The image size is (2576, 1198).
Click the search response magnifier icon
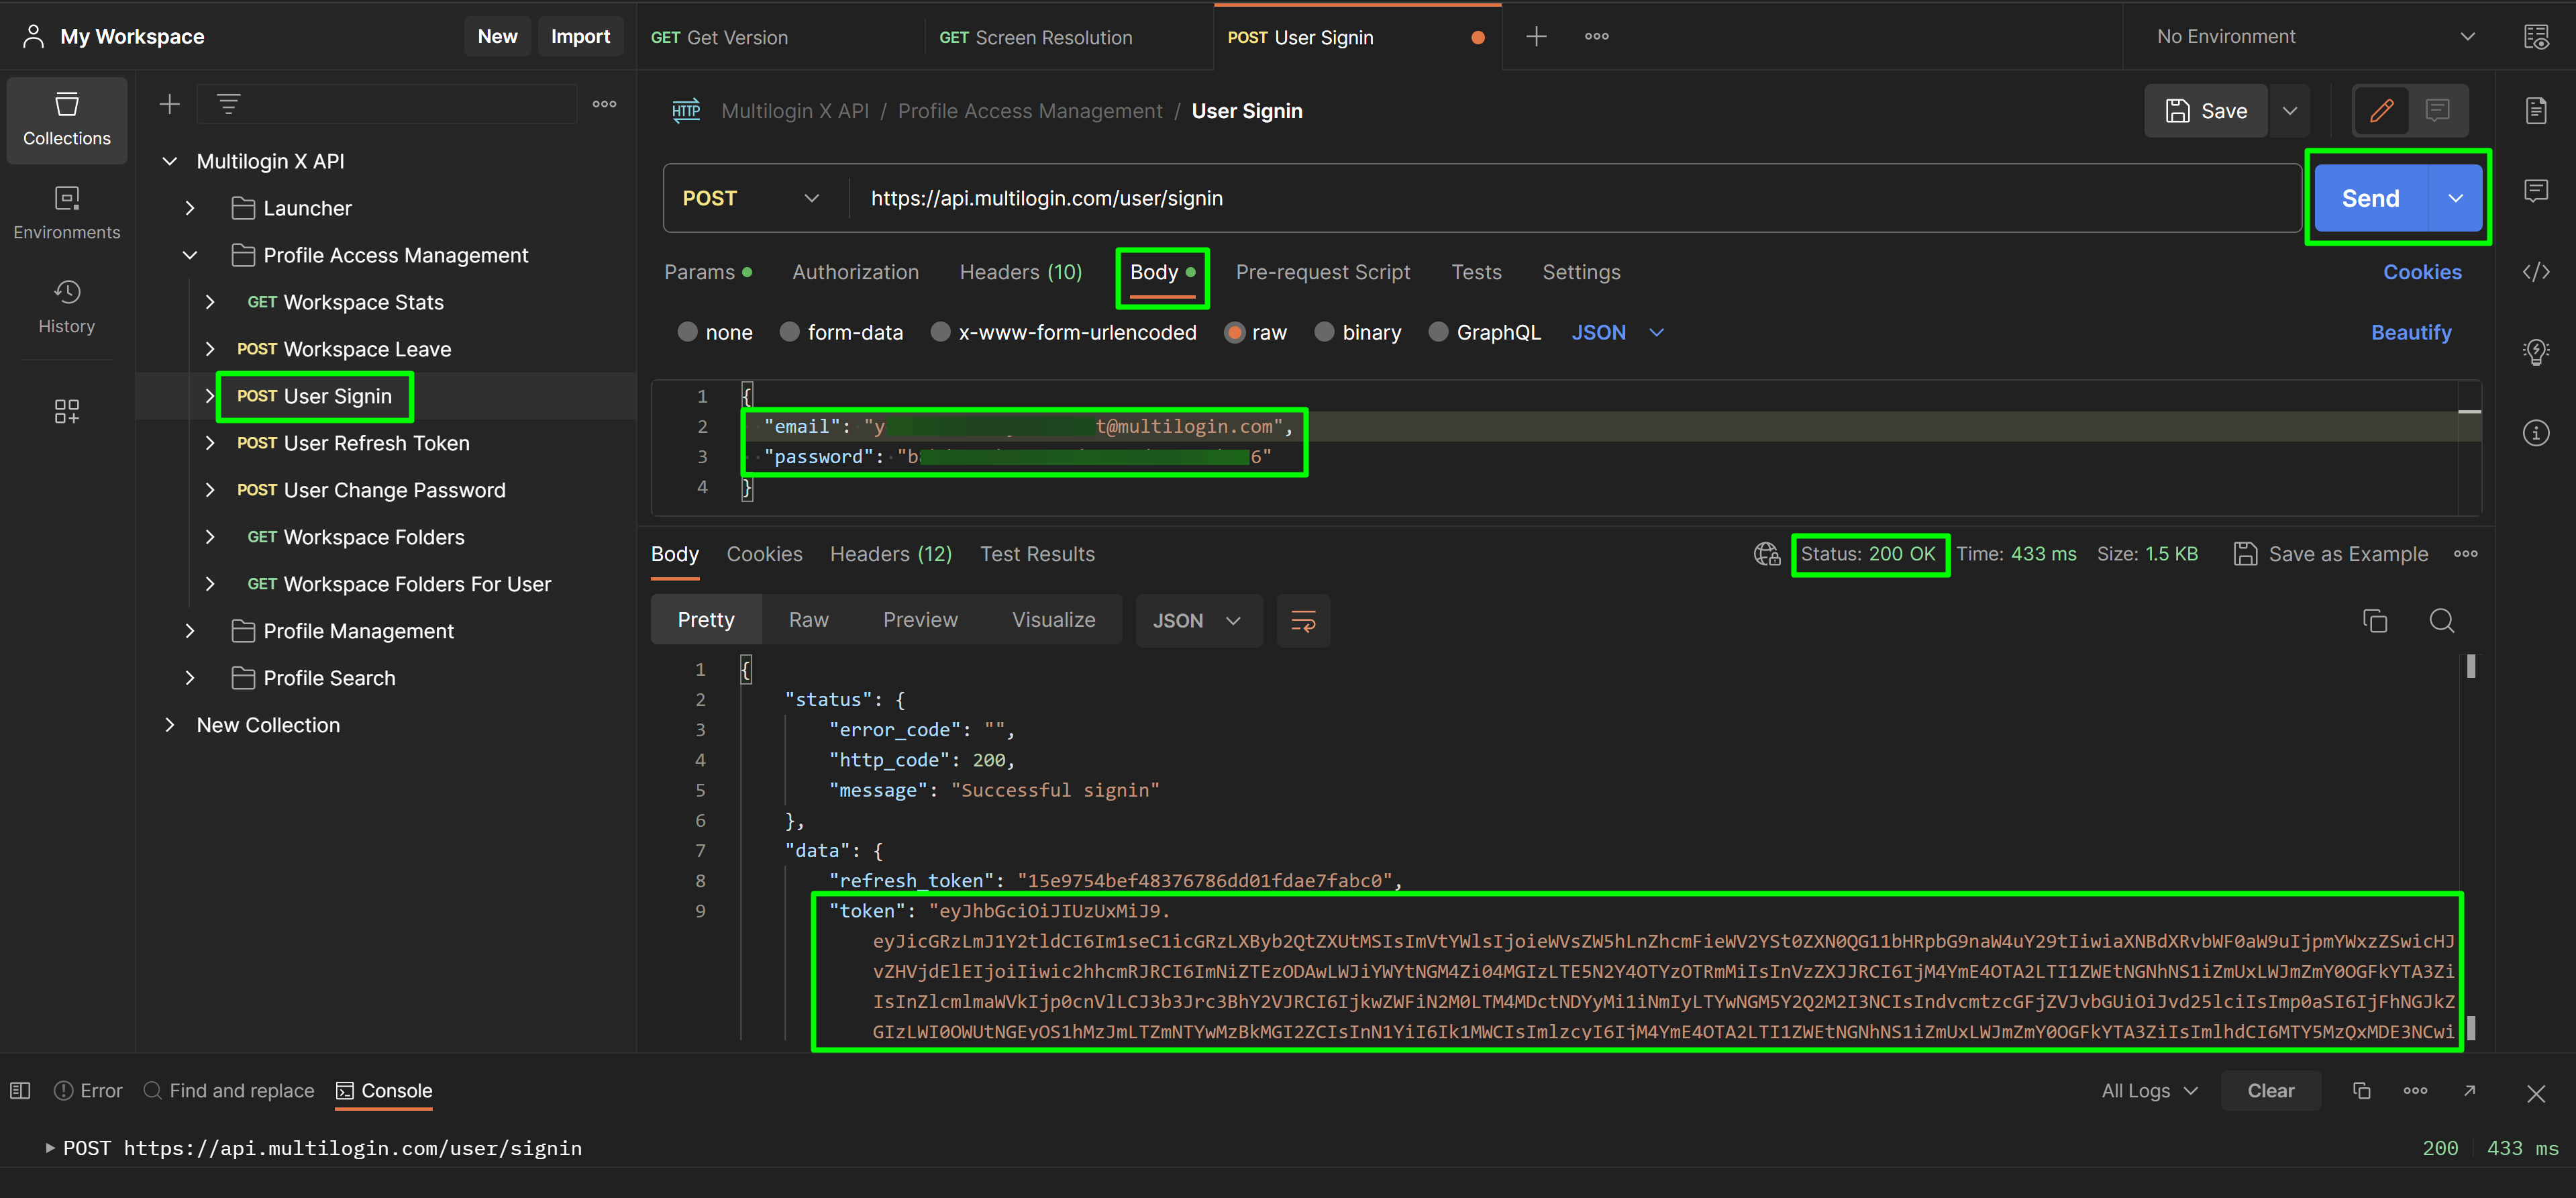(x=2441, y=621)
